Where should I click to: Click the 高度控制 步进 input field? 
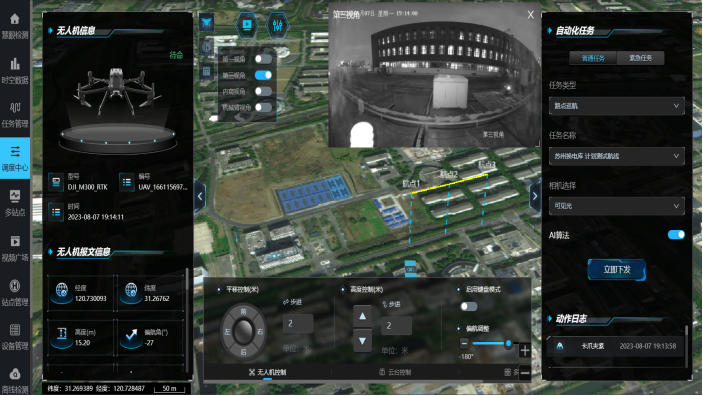[x=396, y=326]
